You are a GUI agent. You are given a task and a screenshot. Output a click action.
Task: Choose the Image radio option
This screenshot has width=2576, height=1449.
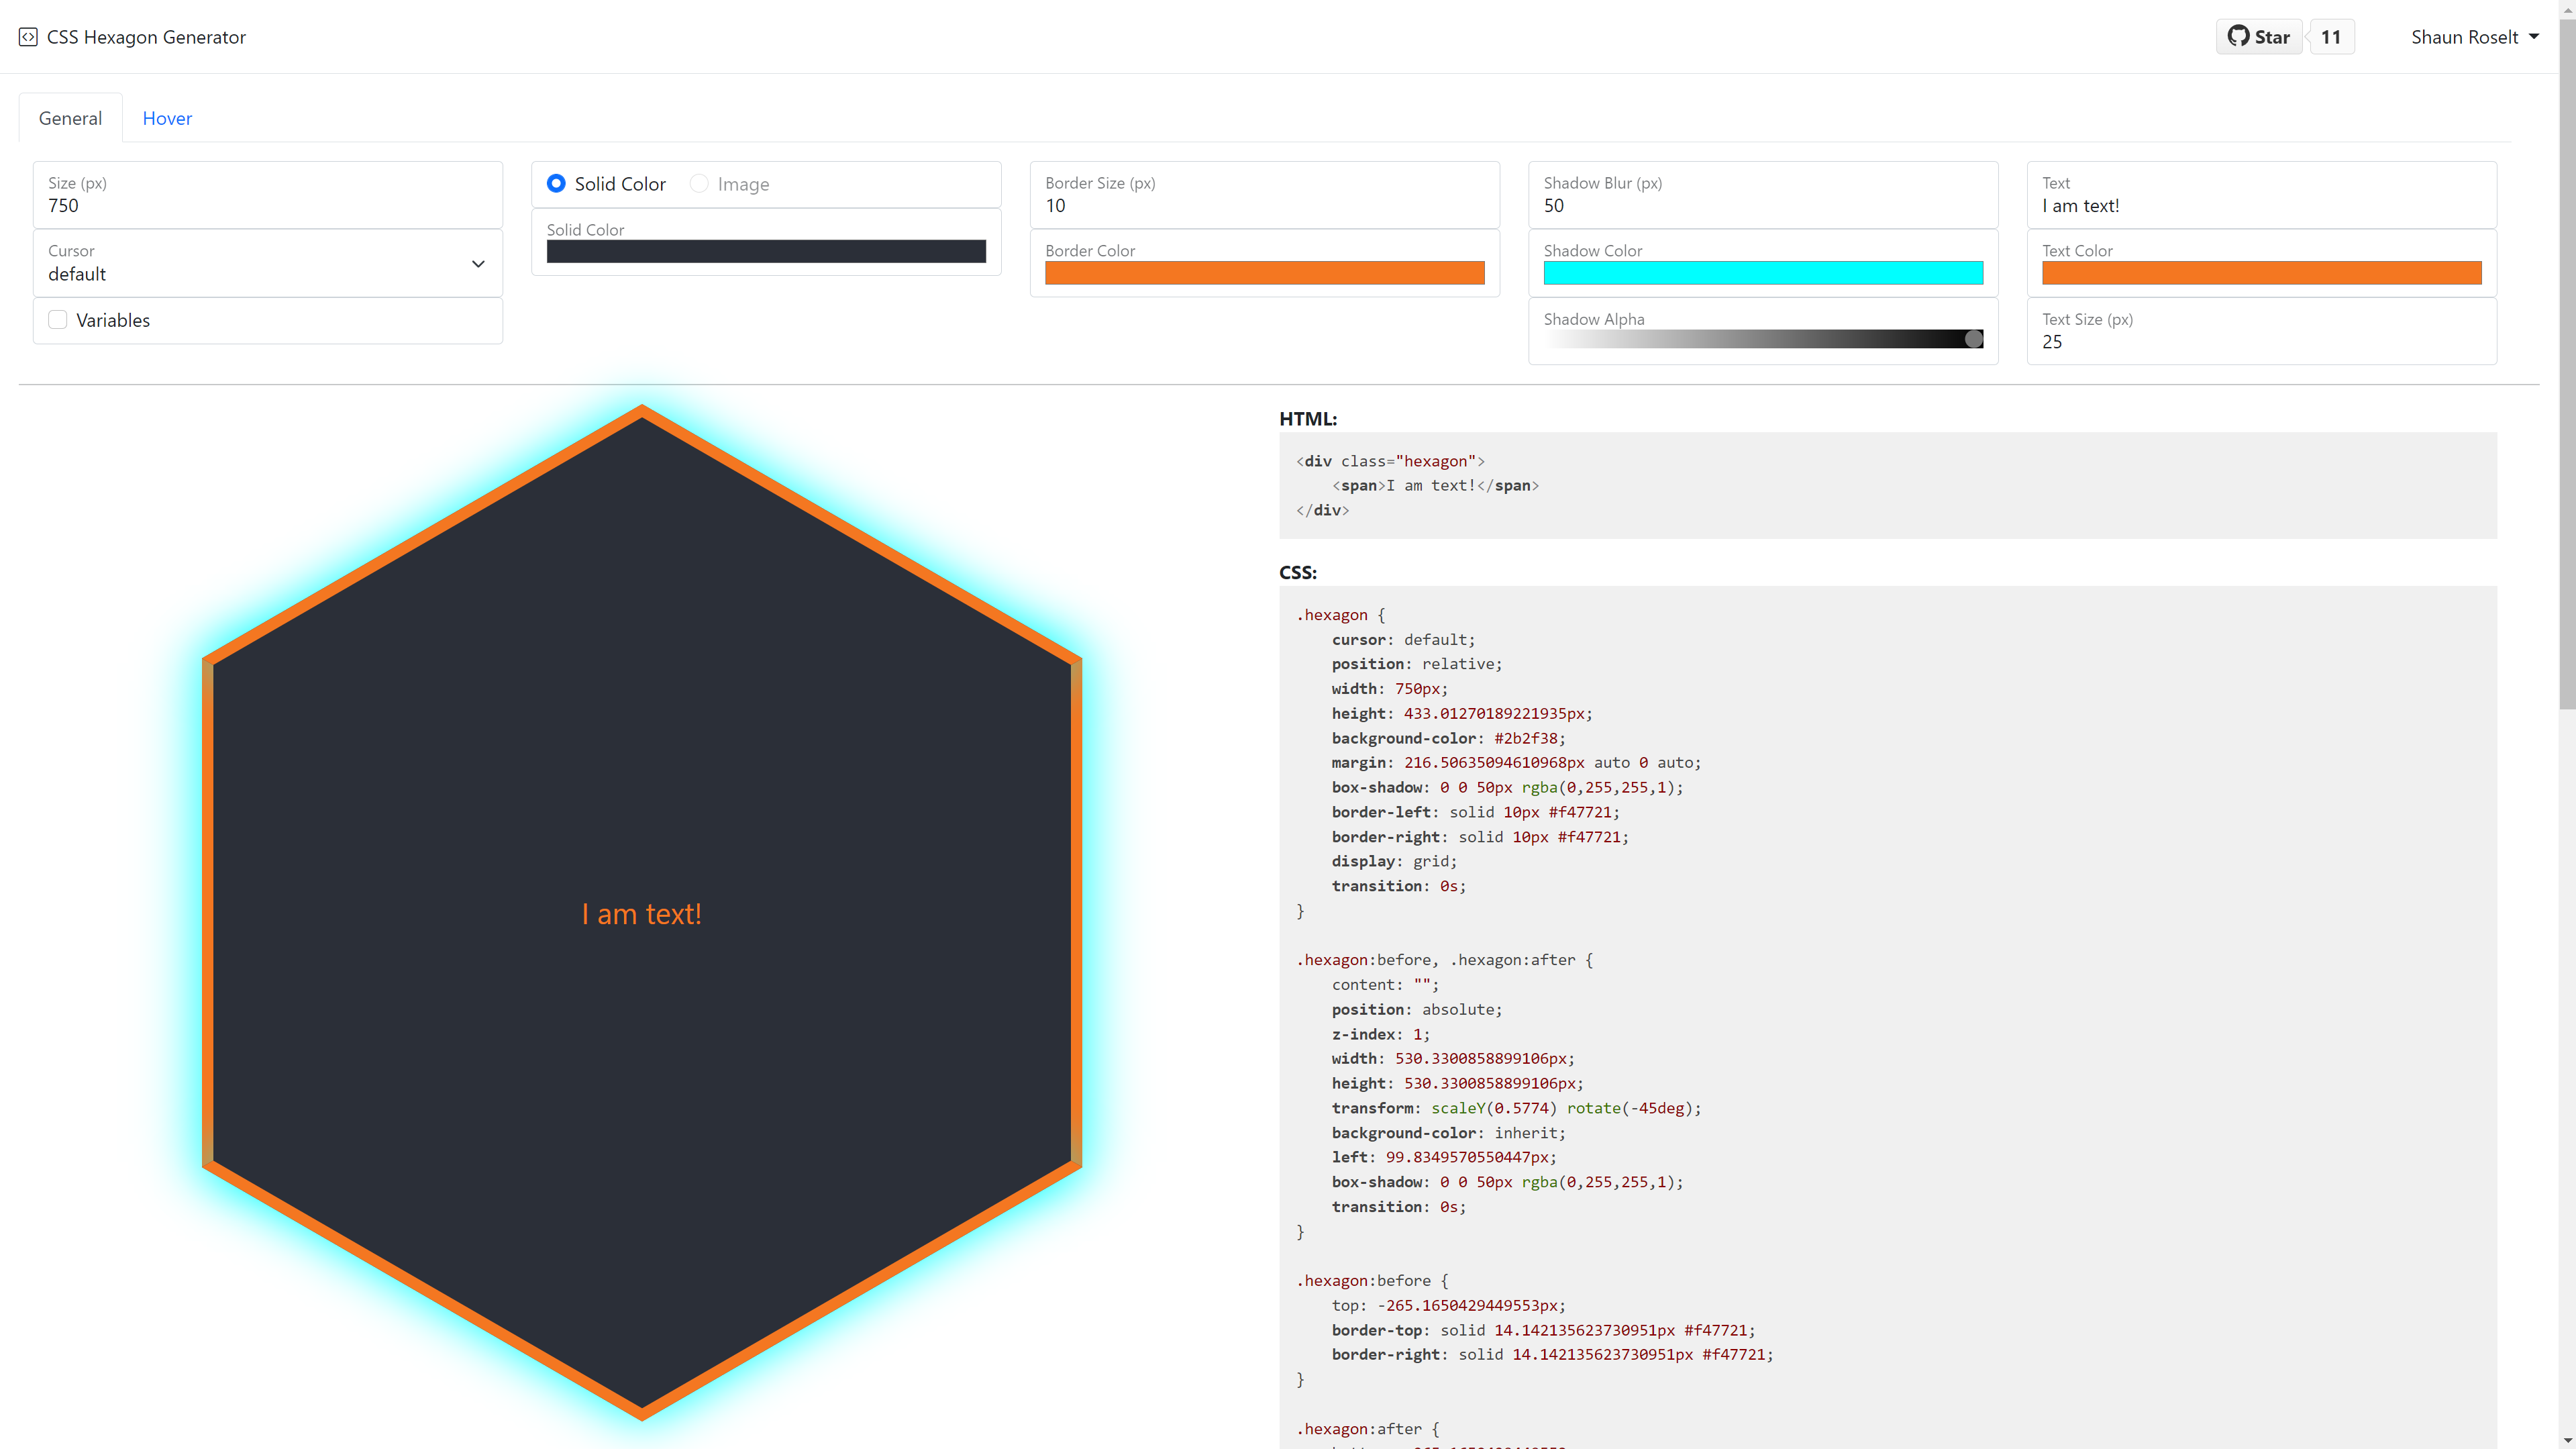[699, 183]
